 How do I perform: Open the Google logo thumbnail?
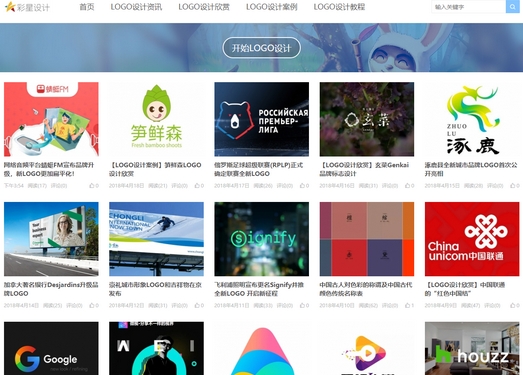click(51, 348)
